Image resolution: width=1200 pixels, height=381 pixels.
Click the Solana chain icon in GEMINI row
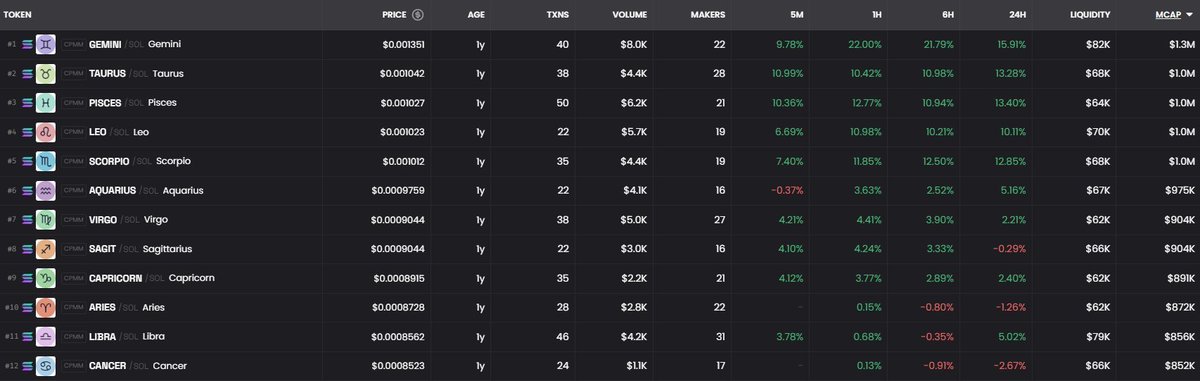coord(27,44)
